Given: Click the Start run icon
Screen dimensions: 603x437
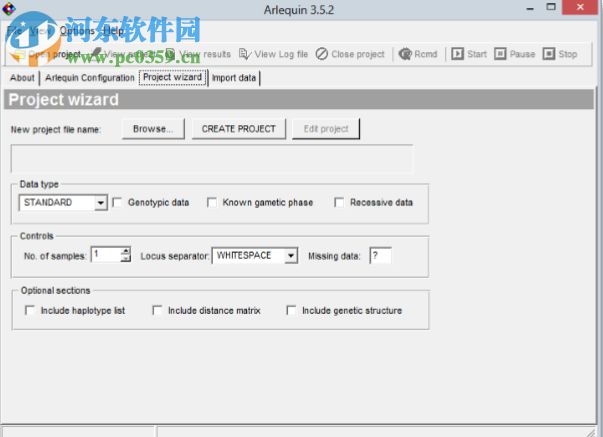Looking at the screenshot, I should pyautogui.click(x=457, y=53).
